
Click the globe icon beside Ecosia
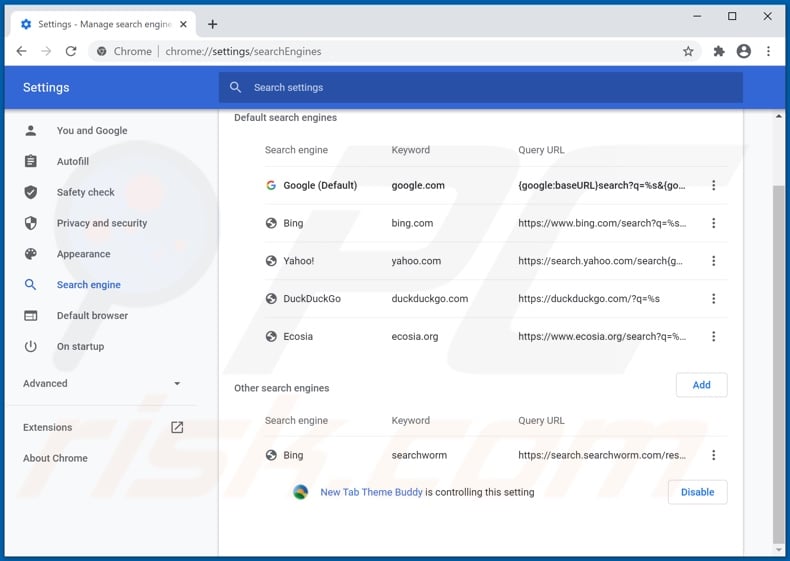pos(271,337)
